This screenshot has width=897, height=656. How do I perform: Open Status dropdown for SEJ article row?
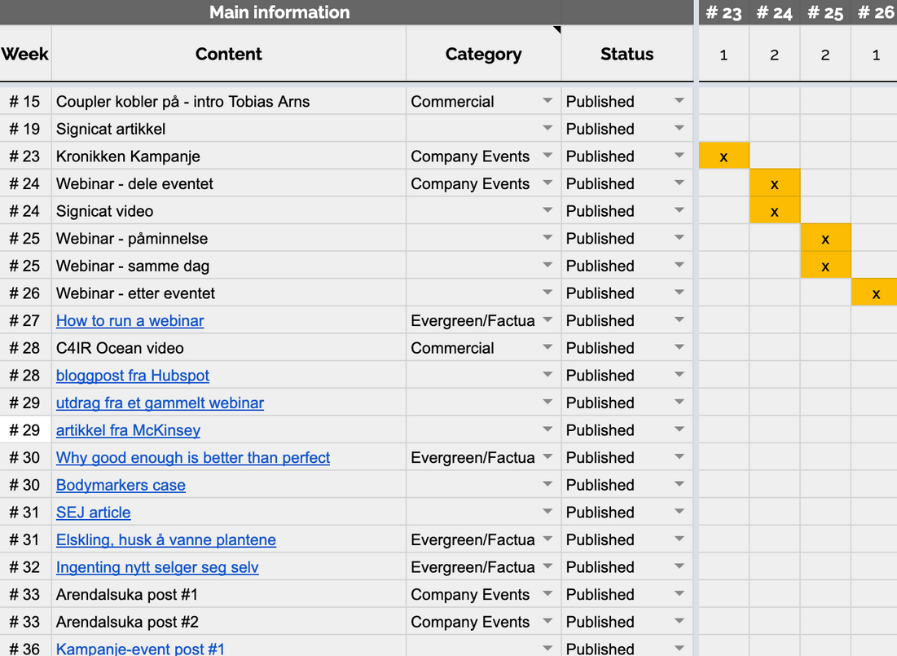(x=680, y=513)
